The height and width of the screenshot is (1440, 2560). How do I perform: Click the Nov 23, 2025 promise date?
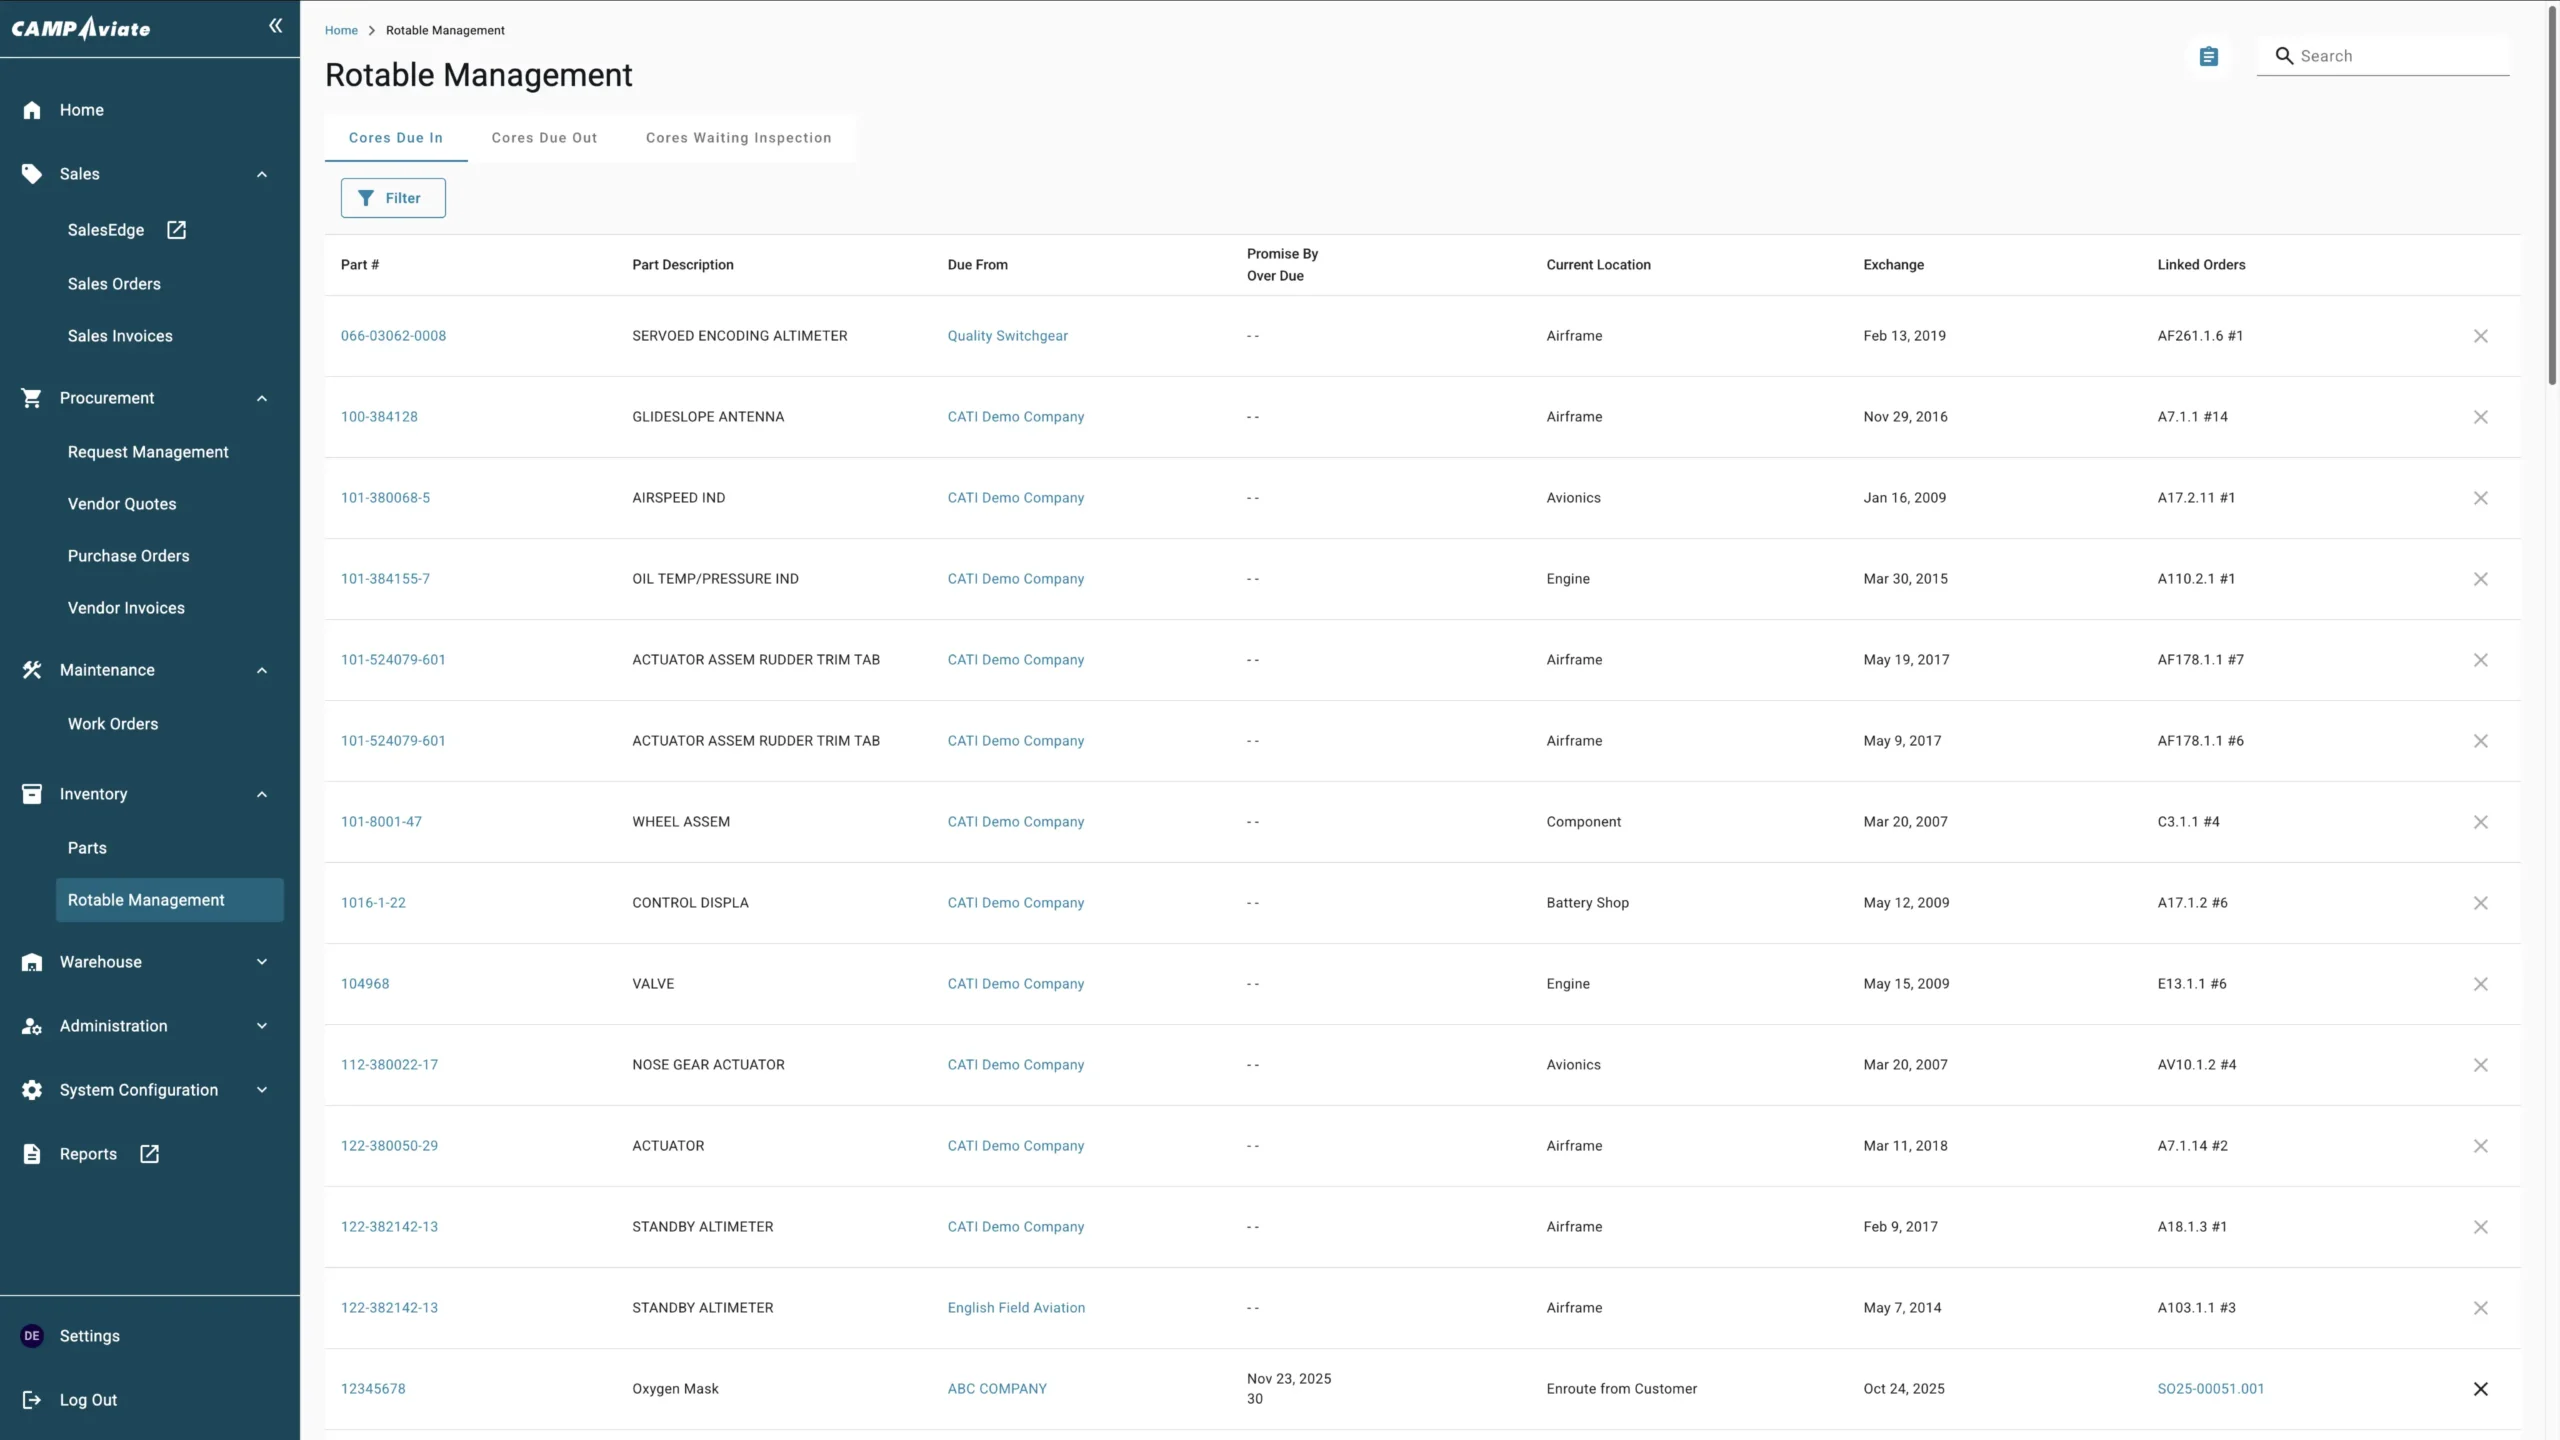1289,1379
